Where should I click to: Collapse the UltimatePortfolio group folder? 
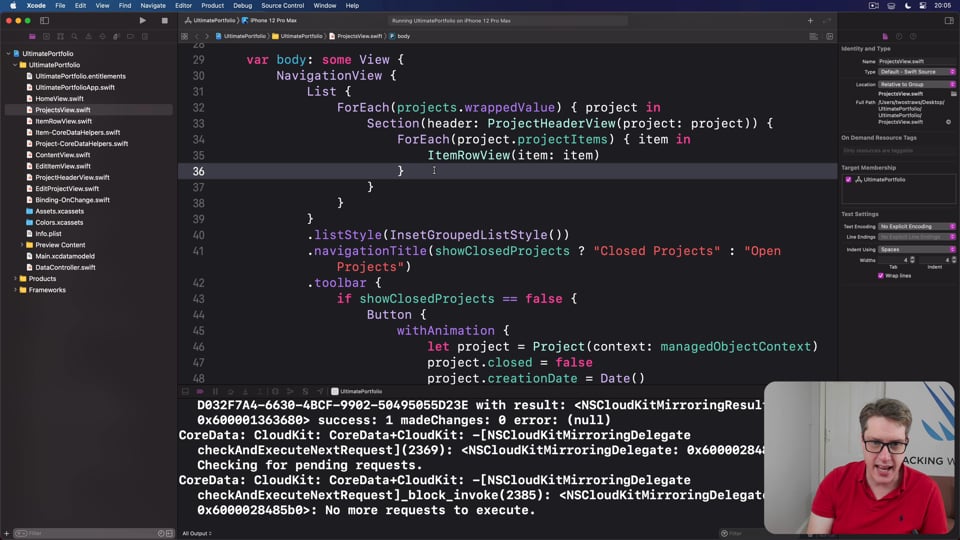click(x=15, y=64)
